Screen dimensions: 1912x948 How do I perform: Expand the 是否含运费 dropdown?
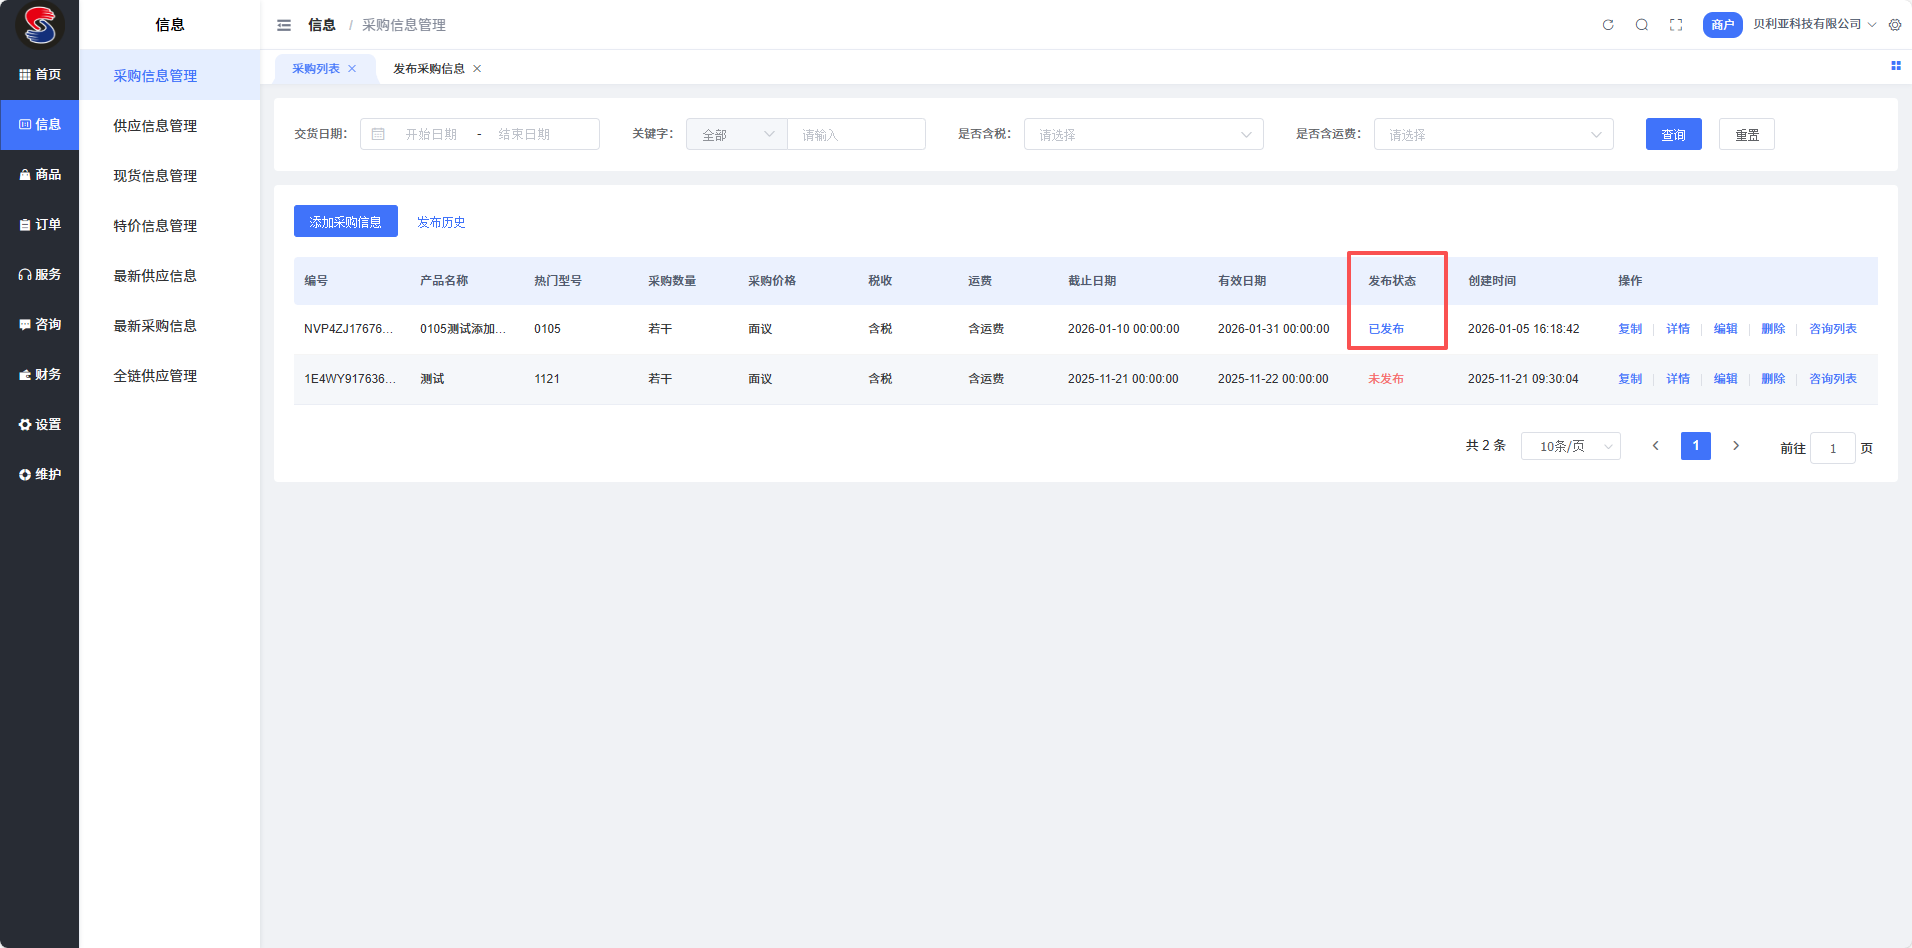(1493, 135)
